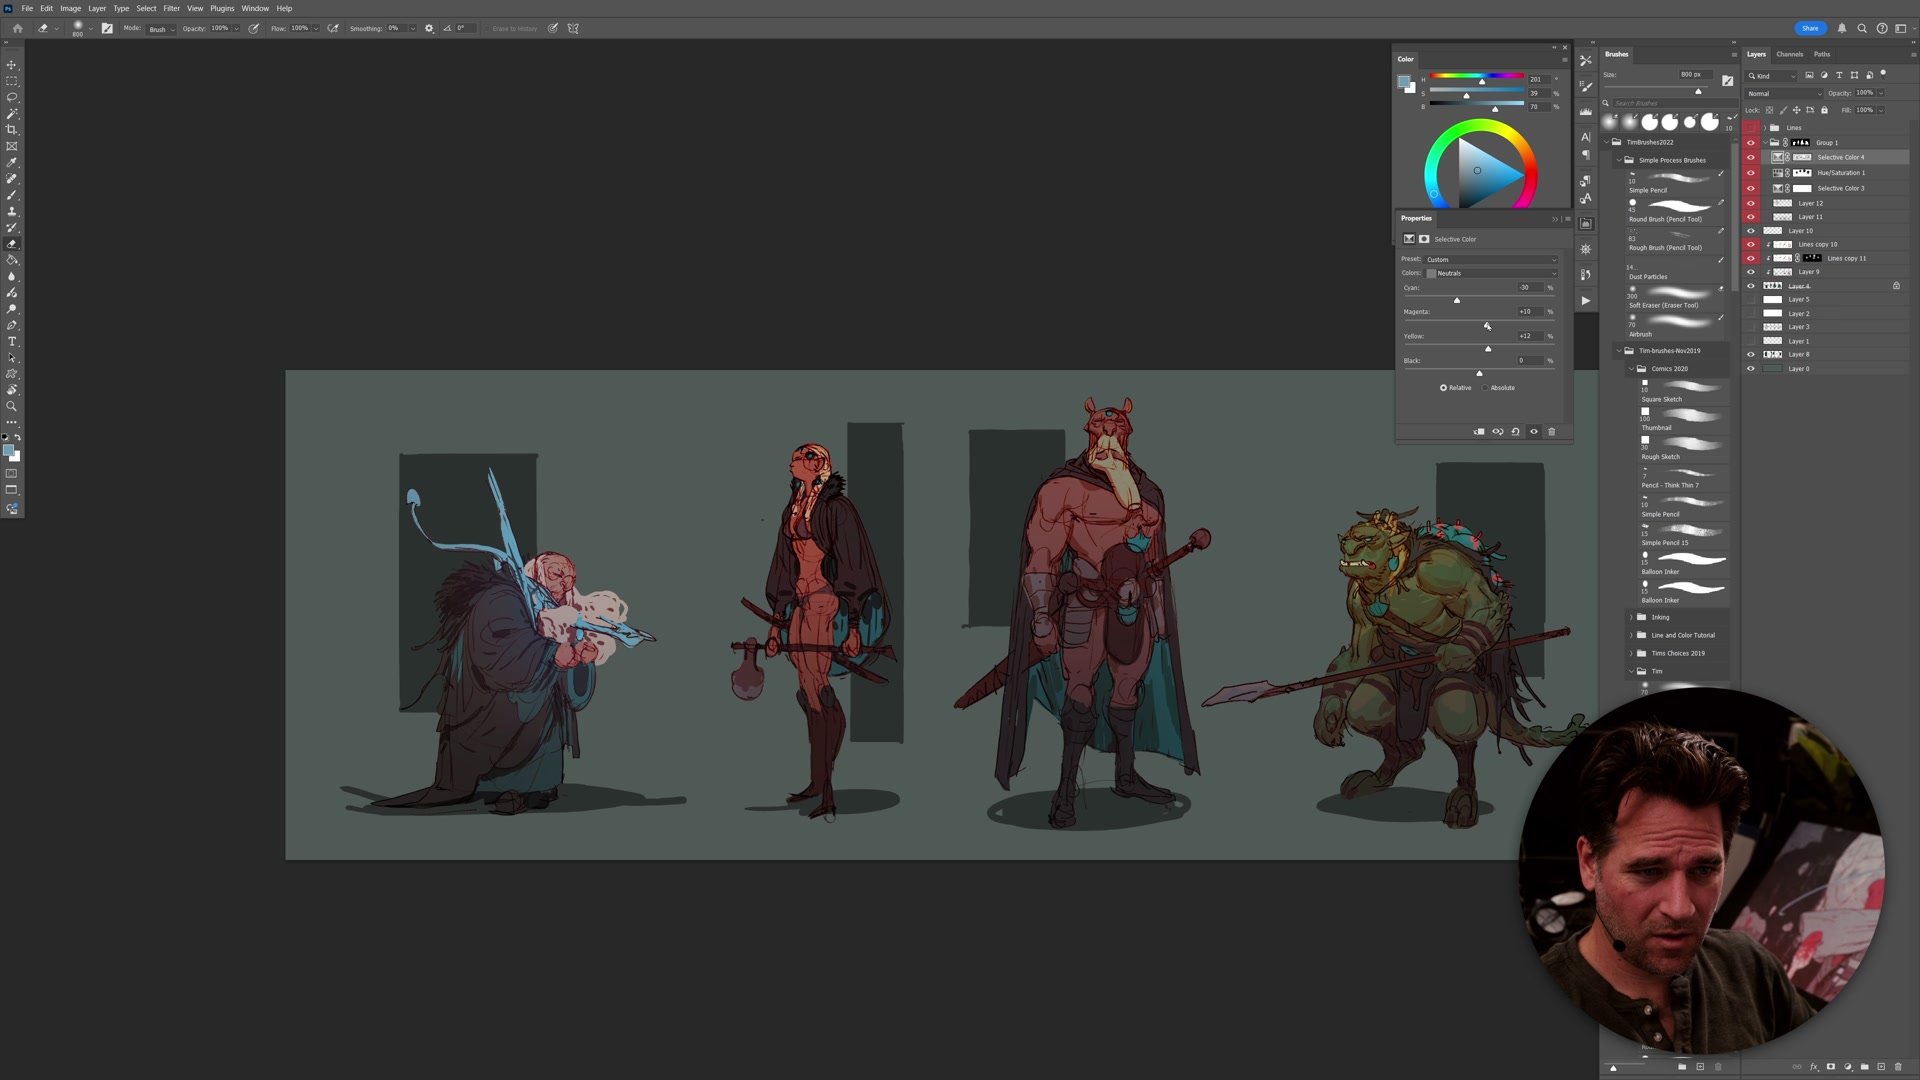Screen dimensions: 1920x1080
Task: Expand the Lines layer group
Action: (1764, 128)
